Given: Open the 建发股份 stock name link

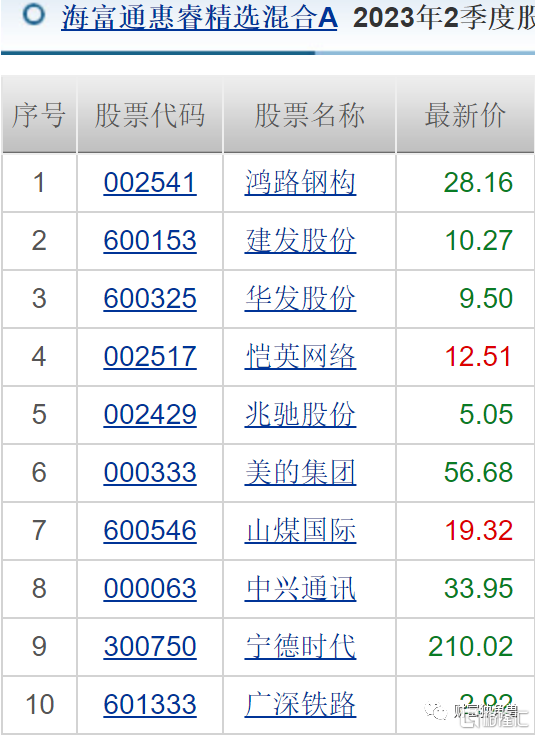Looking at the screenshot, I should (300, 240).
